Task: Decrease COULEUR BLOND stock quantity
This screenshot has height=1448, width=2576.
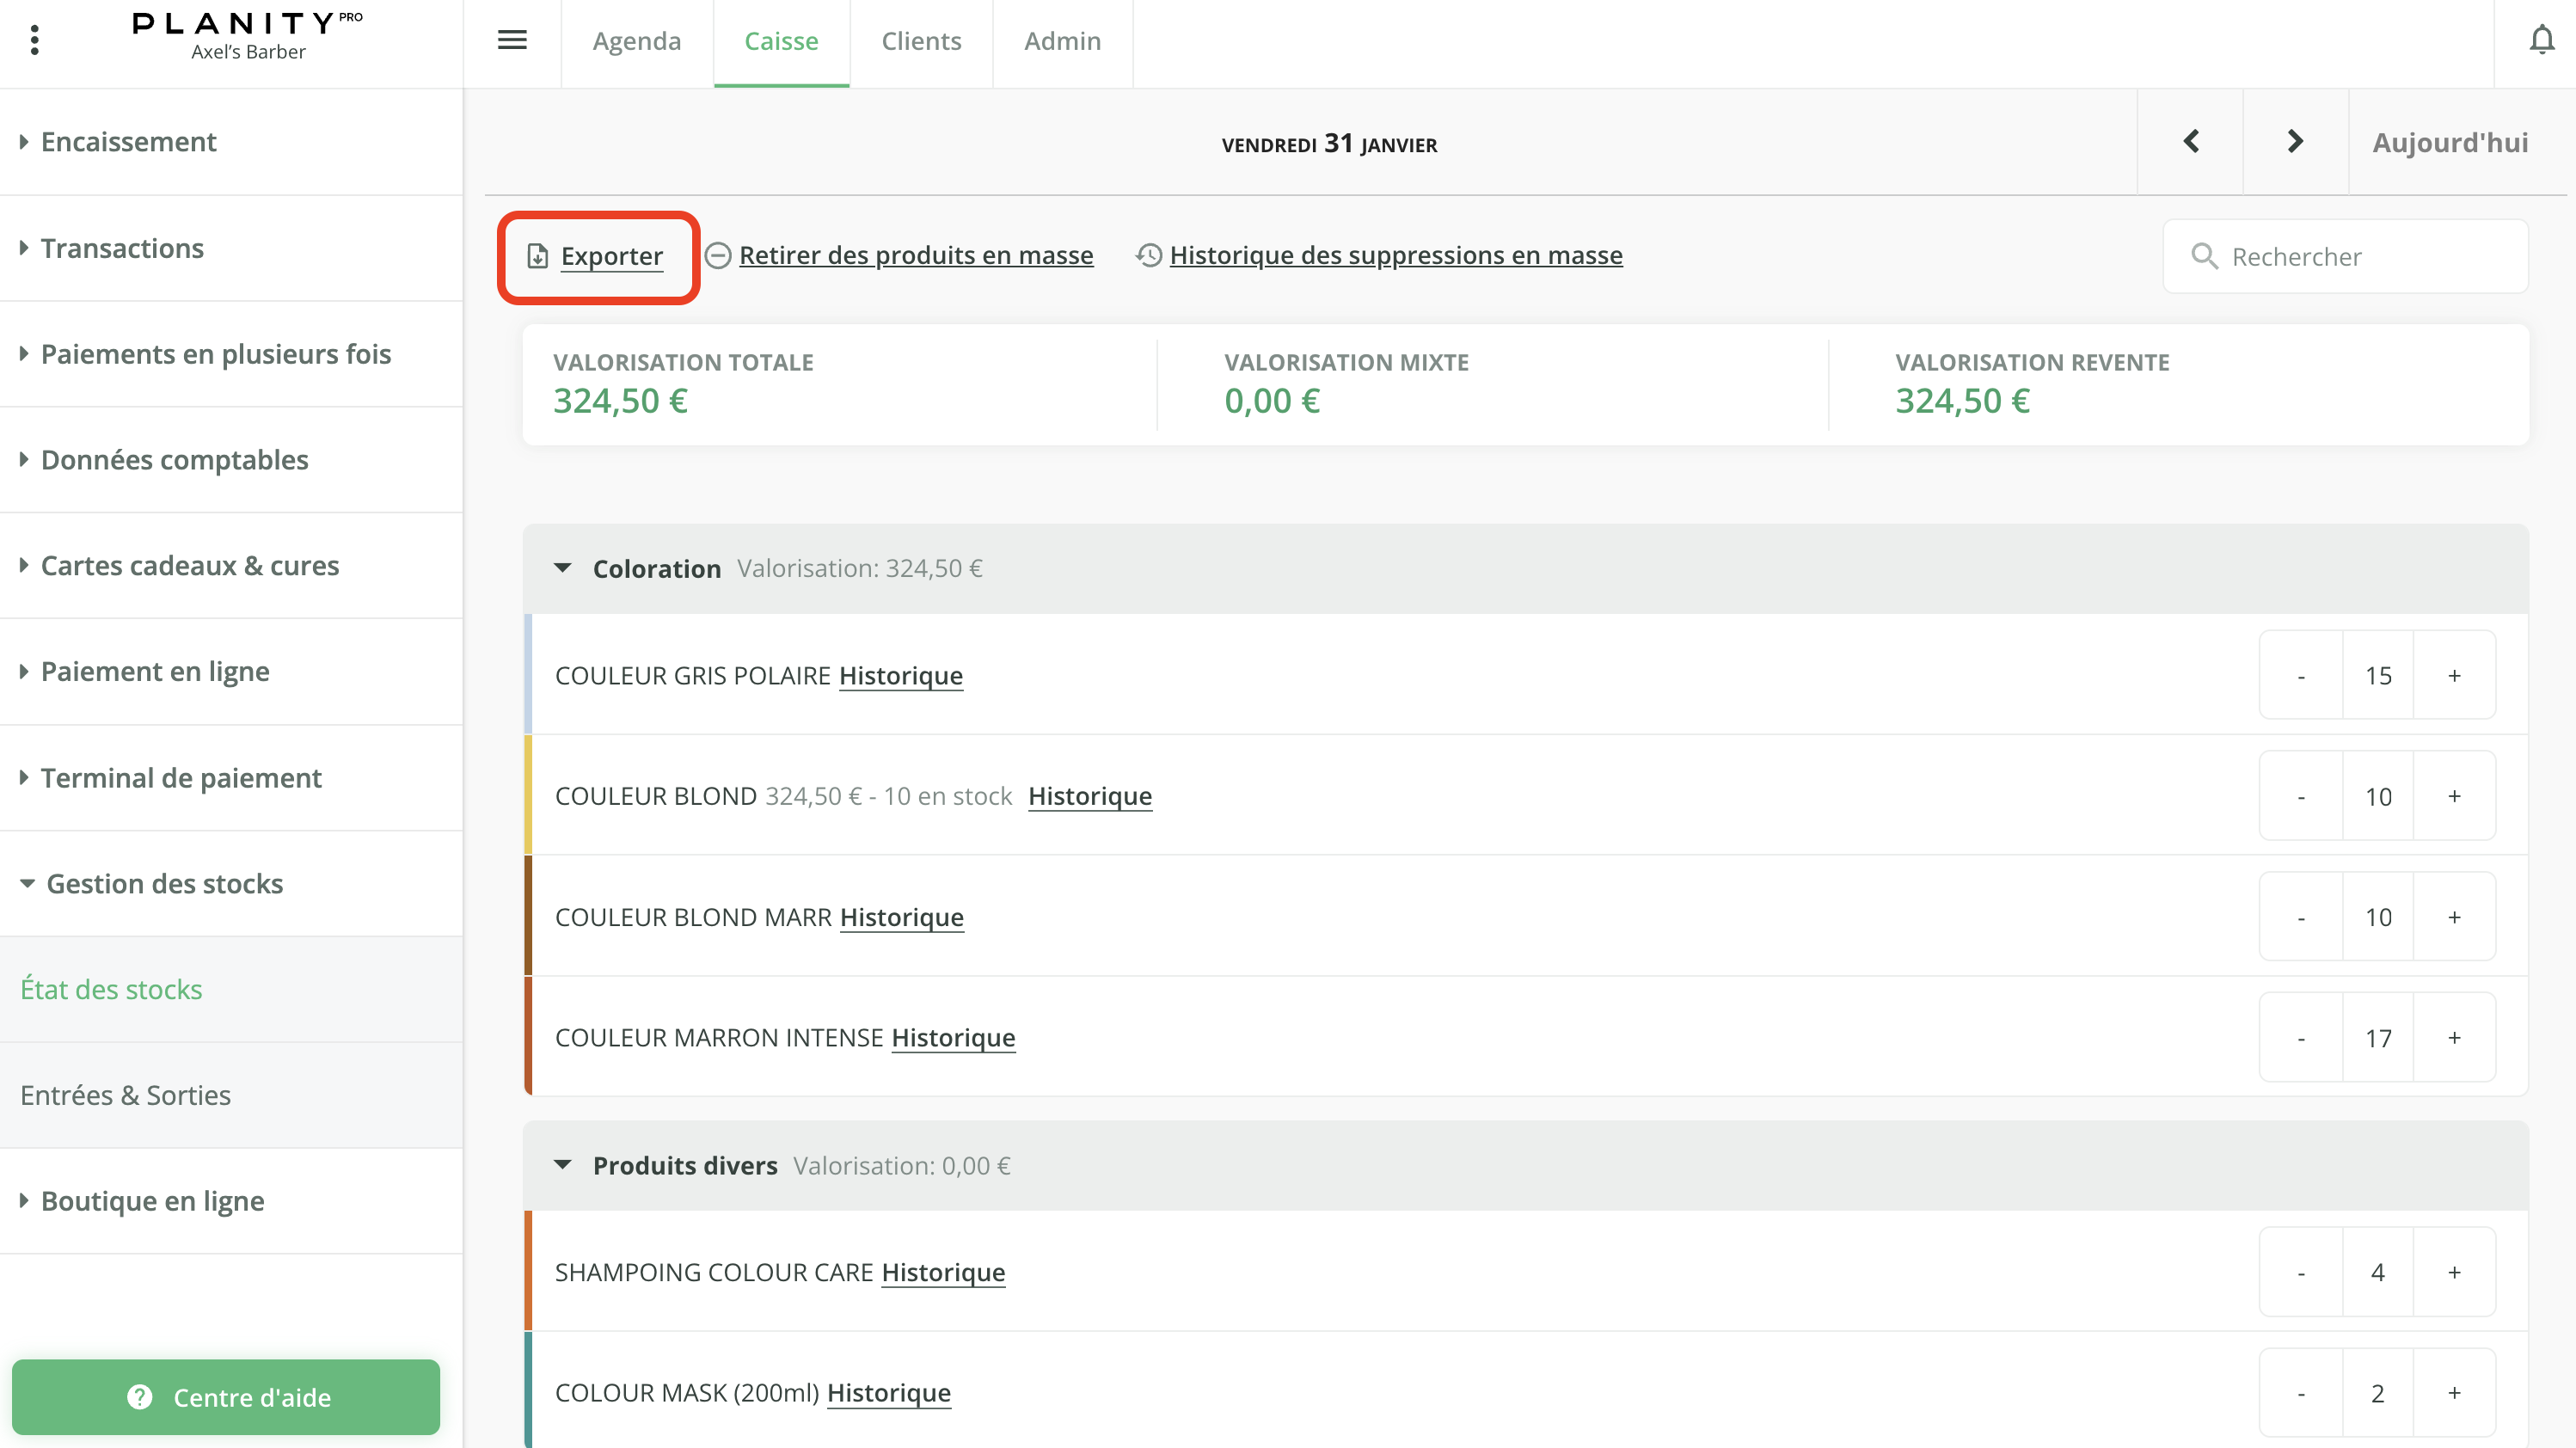Action: tap(2301, 797)
